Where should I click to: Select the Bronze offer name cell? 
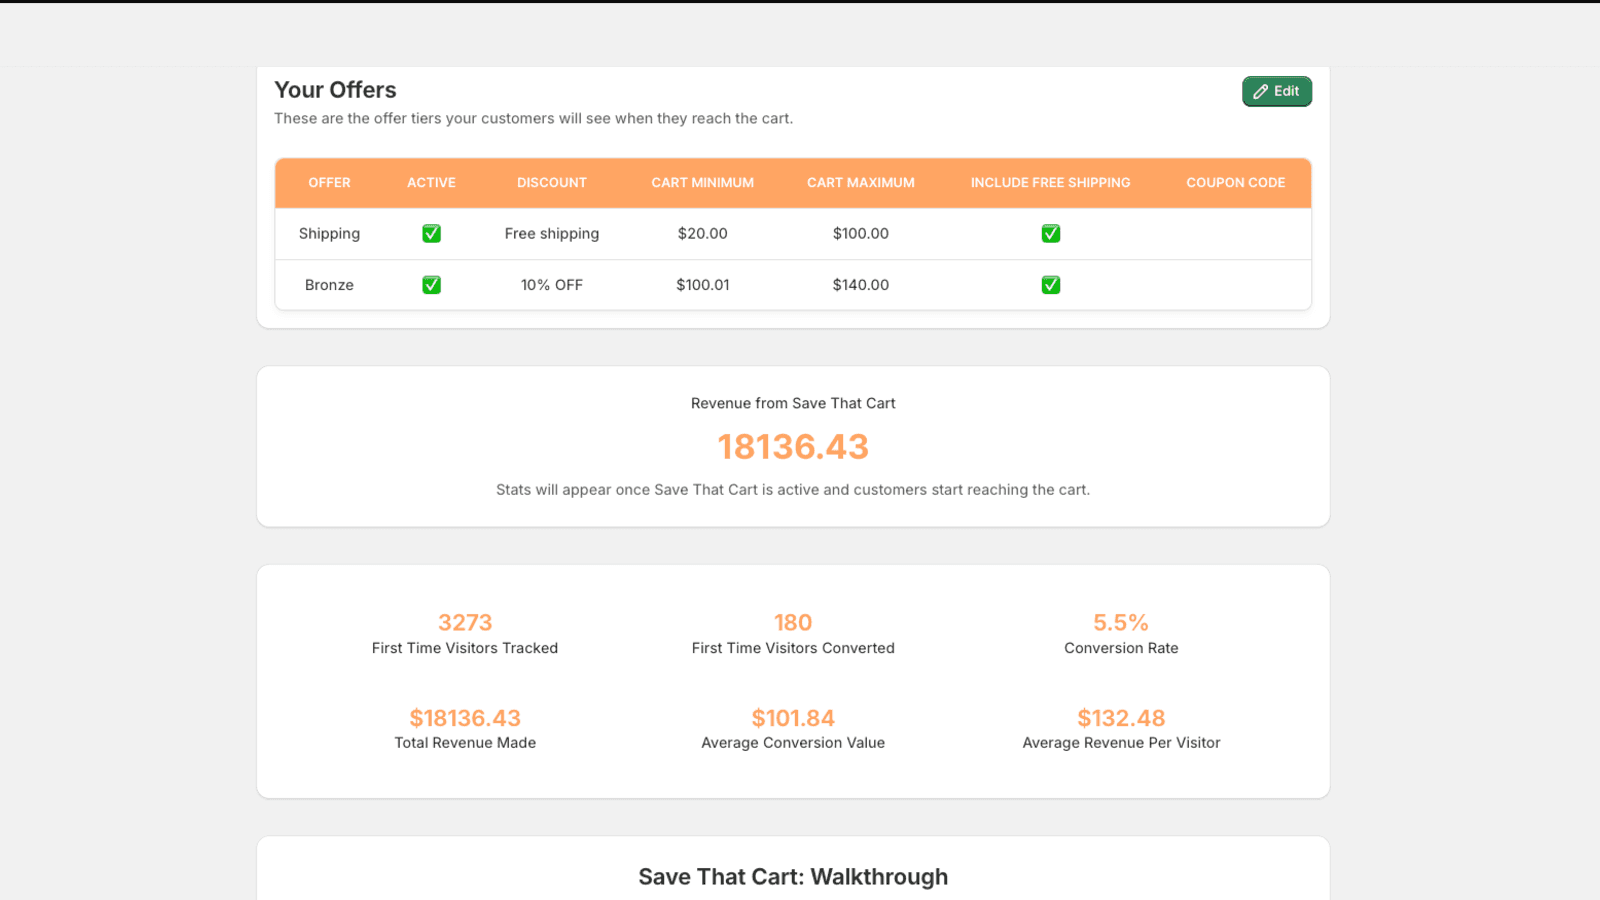click(329, 285)
